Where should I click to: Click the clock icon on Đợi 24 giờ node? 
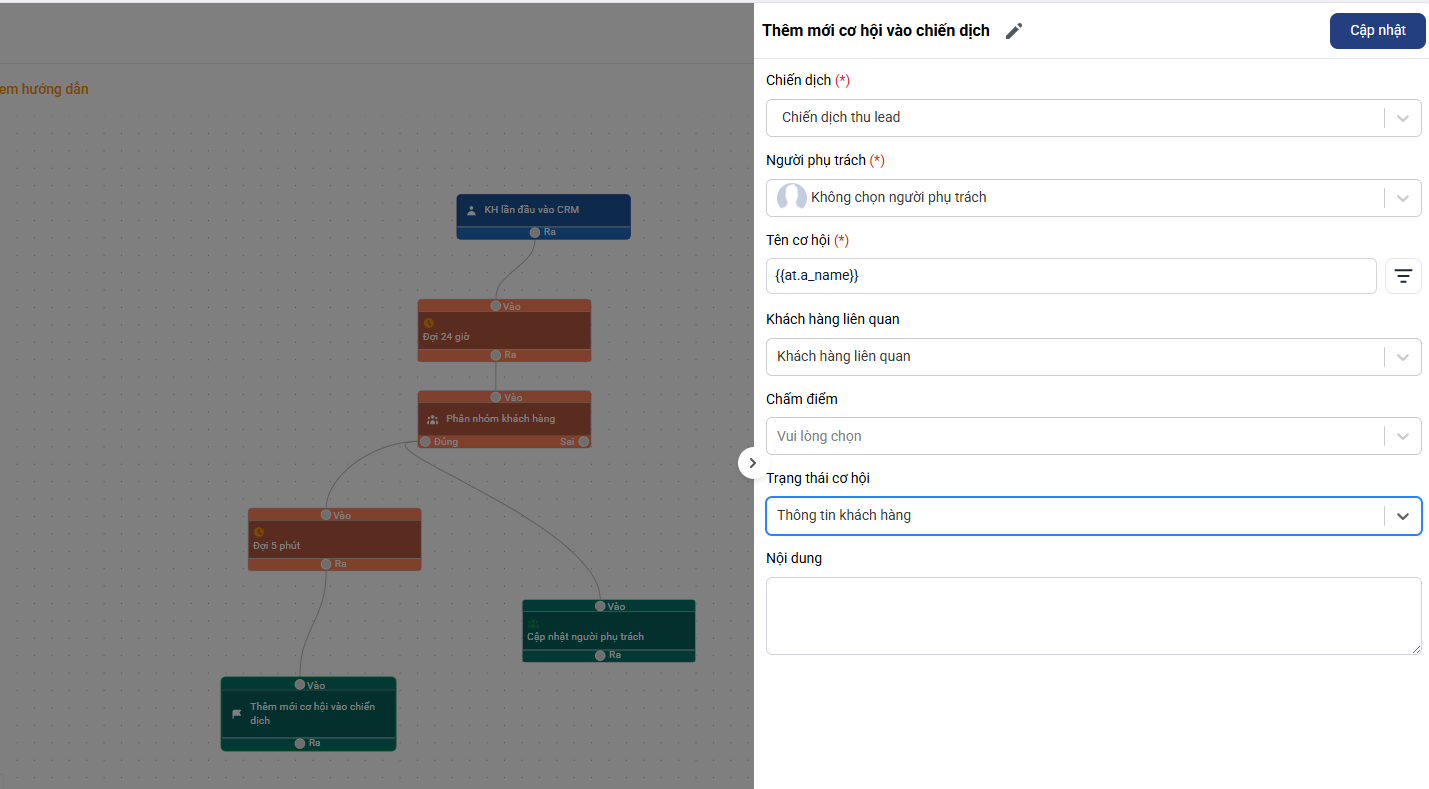click(x=429, y=323)
